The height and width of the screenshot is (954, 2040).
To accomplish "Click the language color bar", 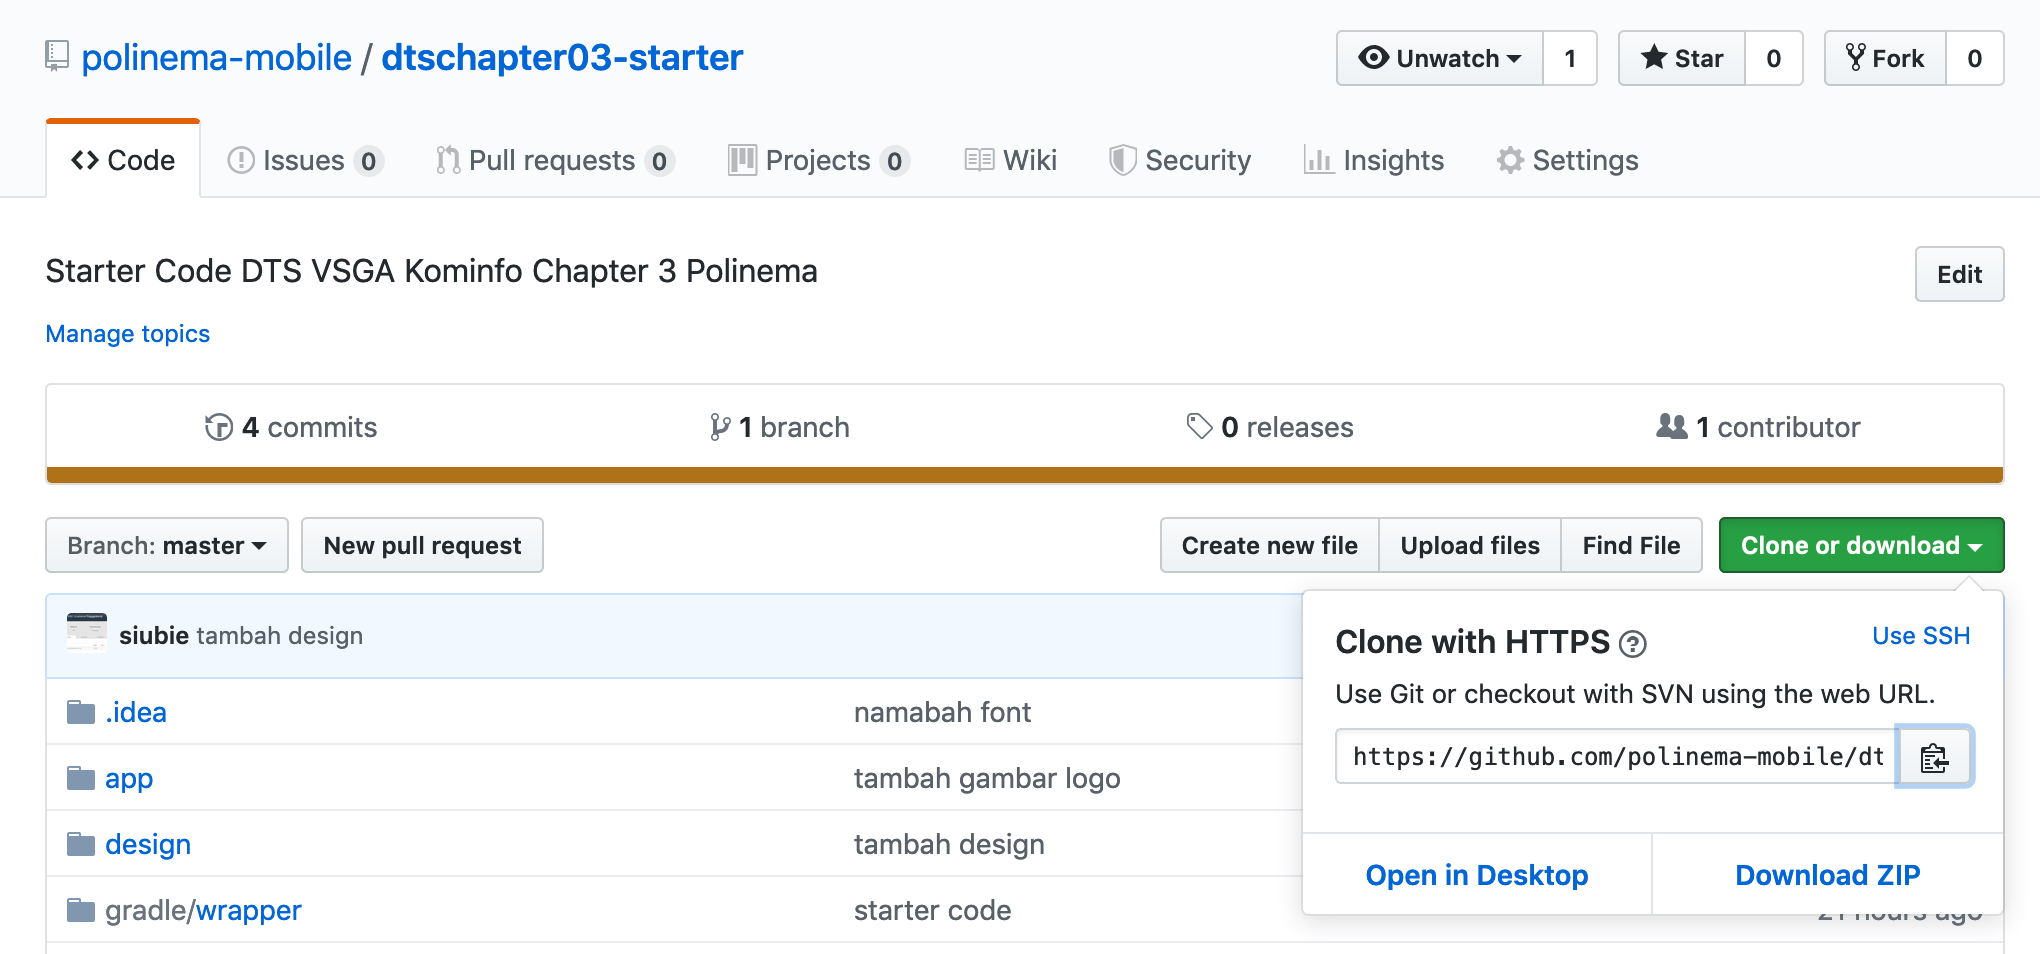I will (1025, 475).
